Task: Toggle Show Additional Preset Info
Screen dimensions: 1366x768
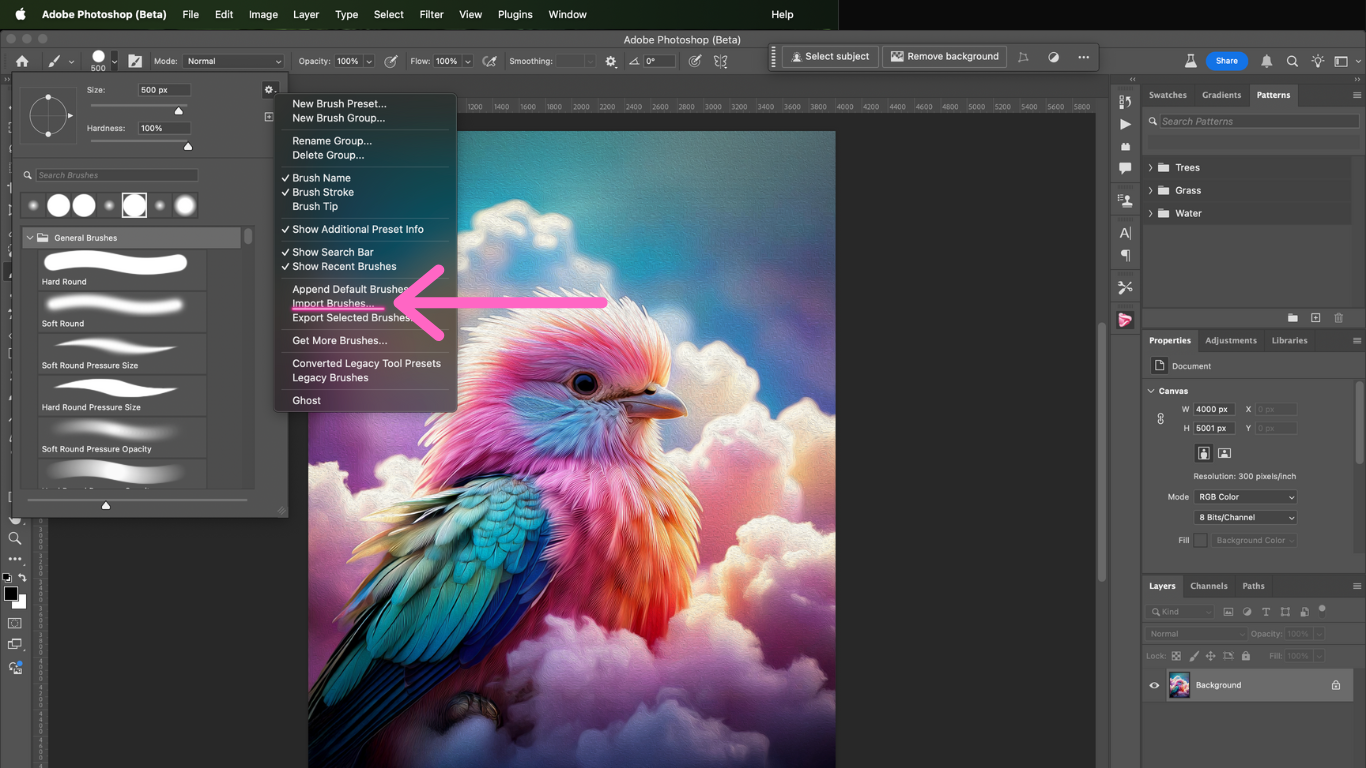Action: coord(358,229)
